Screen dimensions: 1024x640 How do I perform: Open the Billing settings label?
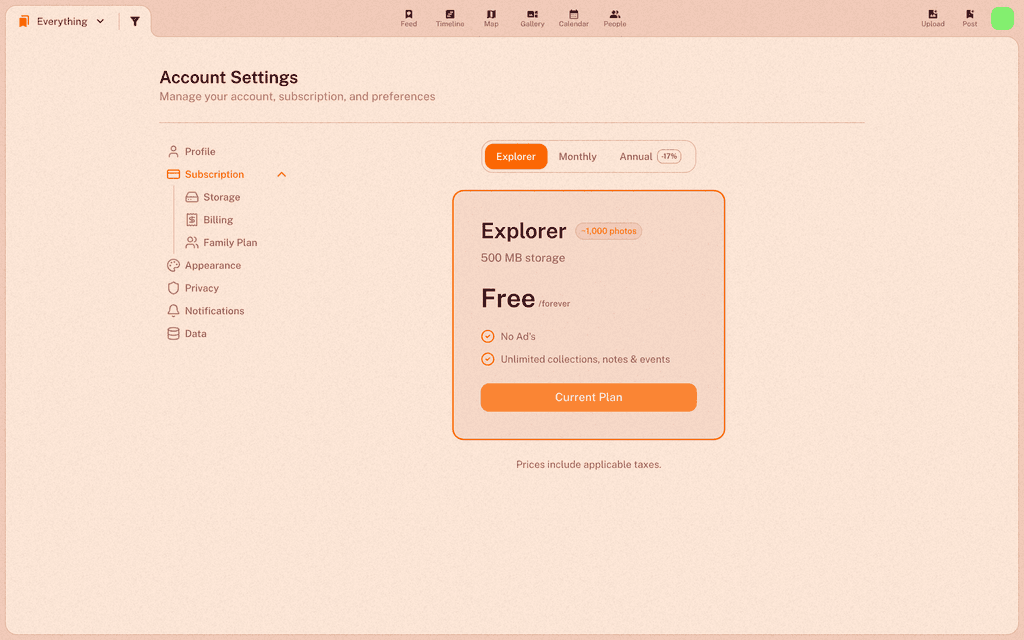[x=218, y=220]
